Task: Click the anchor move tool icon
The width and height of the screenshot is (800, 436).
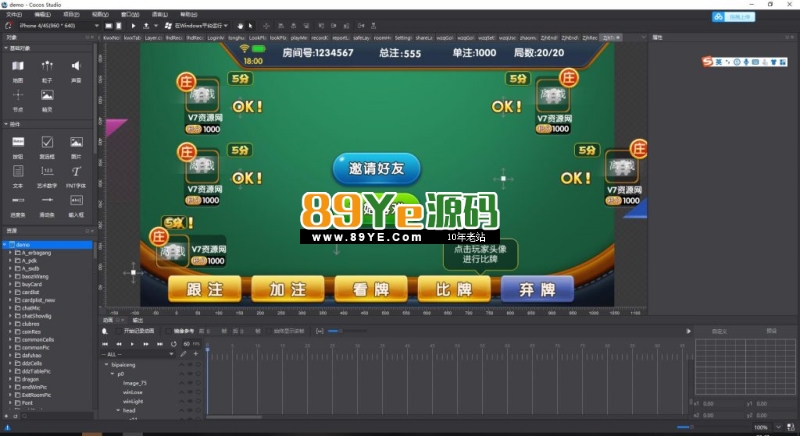Action: (x=266, y=25)
